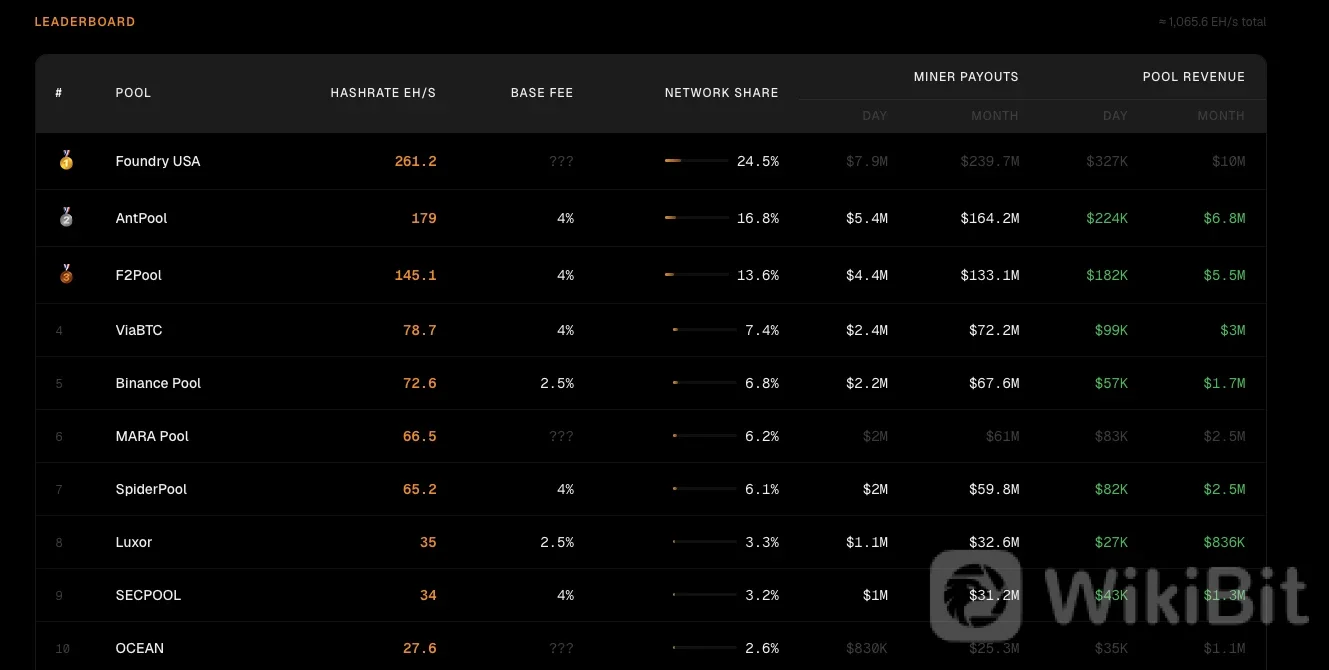This screenshot has height=670, width=1329.
Task: Sort by NETWORK SHARE column header
Action: point(721,93)
